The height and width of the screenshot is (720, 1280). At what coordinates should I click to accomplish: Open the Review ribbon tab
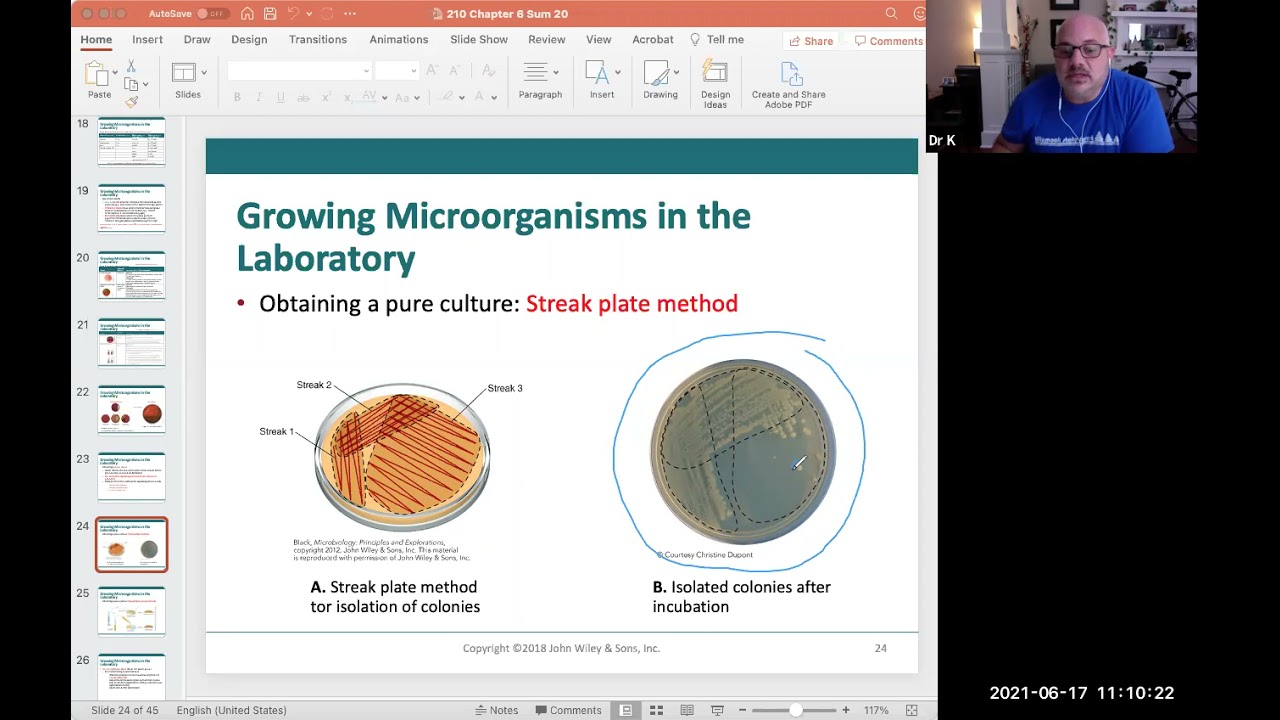point(547,40)
